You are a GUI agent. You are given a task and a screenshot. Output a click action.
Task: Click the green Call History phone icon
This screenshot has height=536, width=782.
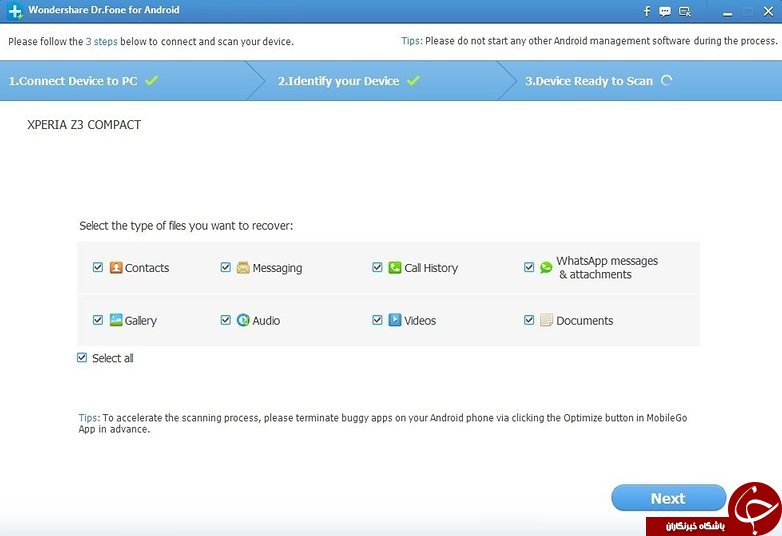click(394, 268)
